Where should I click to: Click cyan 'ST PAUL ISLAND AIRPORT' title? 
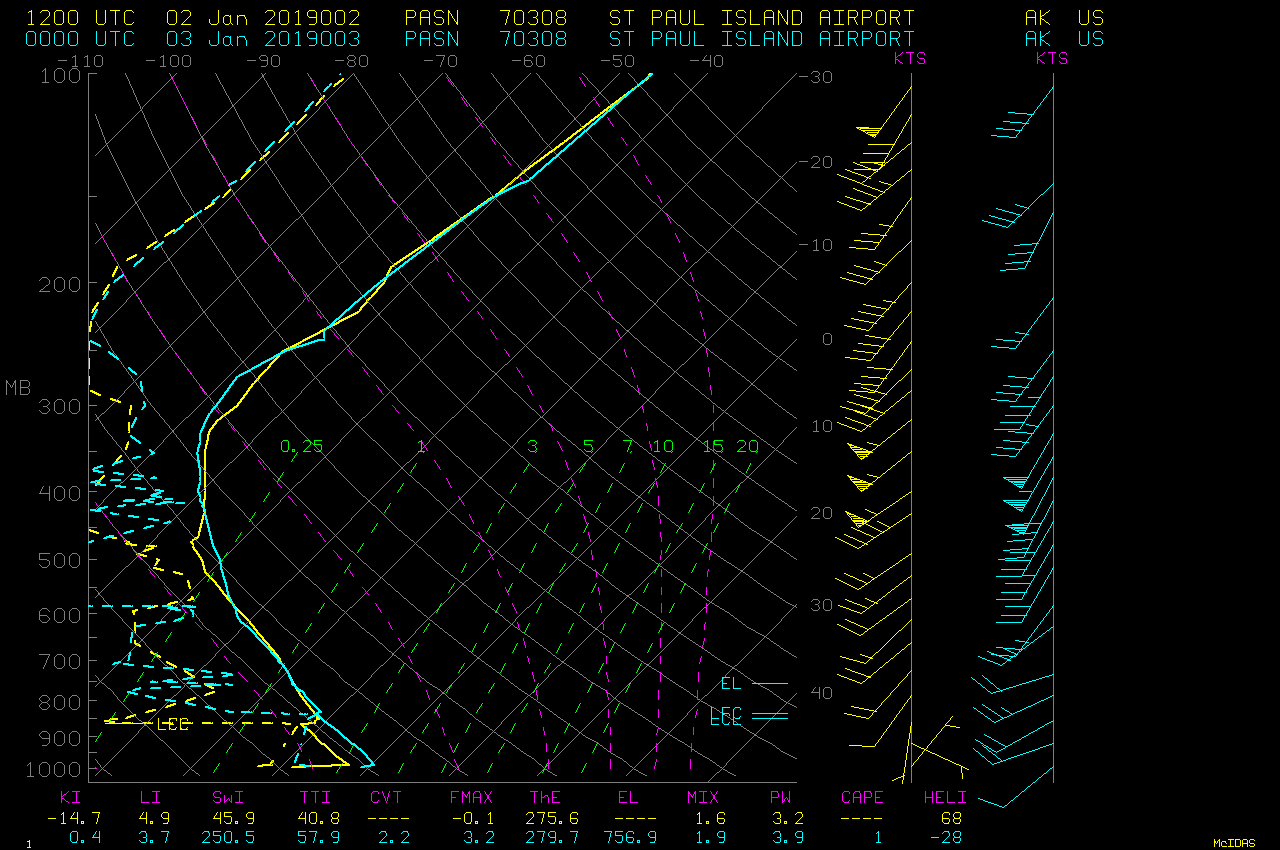tap(762, 39)
